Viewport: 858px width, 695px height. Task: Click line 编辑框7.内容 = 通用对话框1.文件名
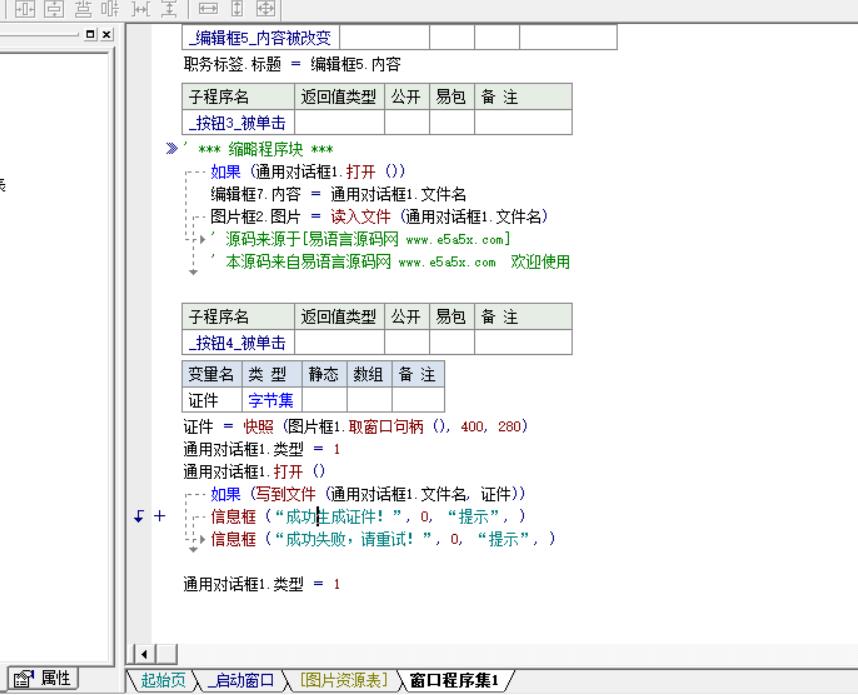click(338, 194)
